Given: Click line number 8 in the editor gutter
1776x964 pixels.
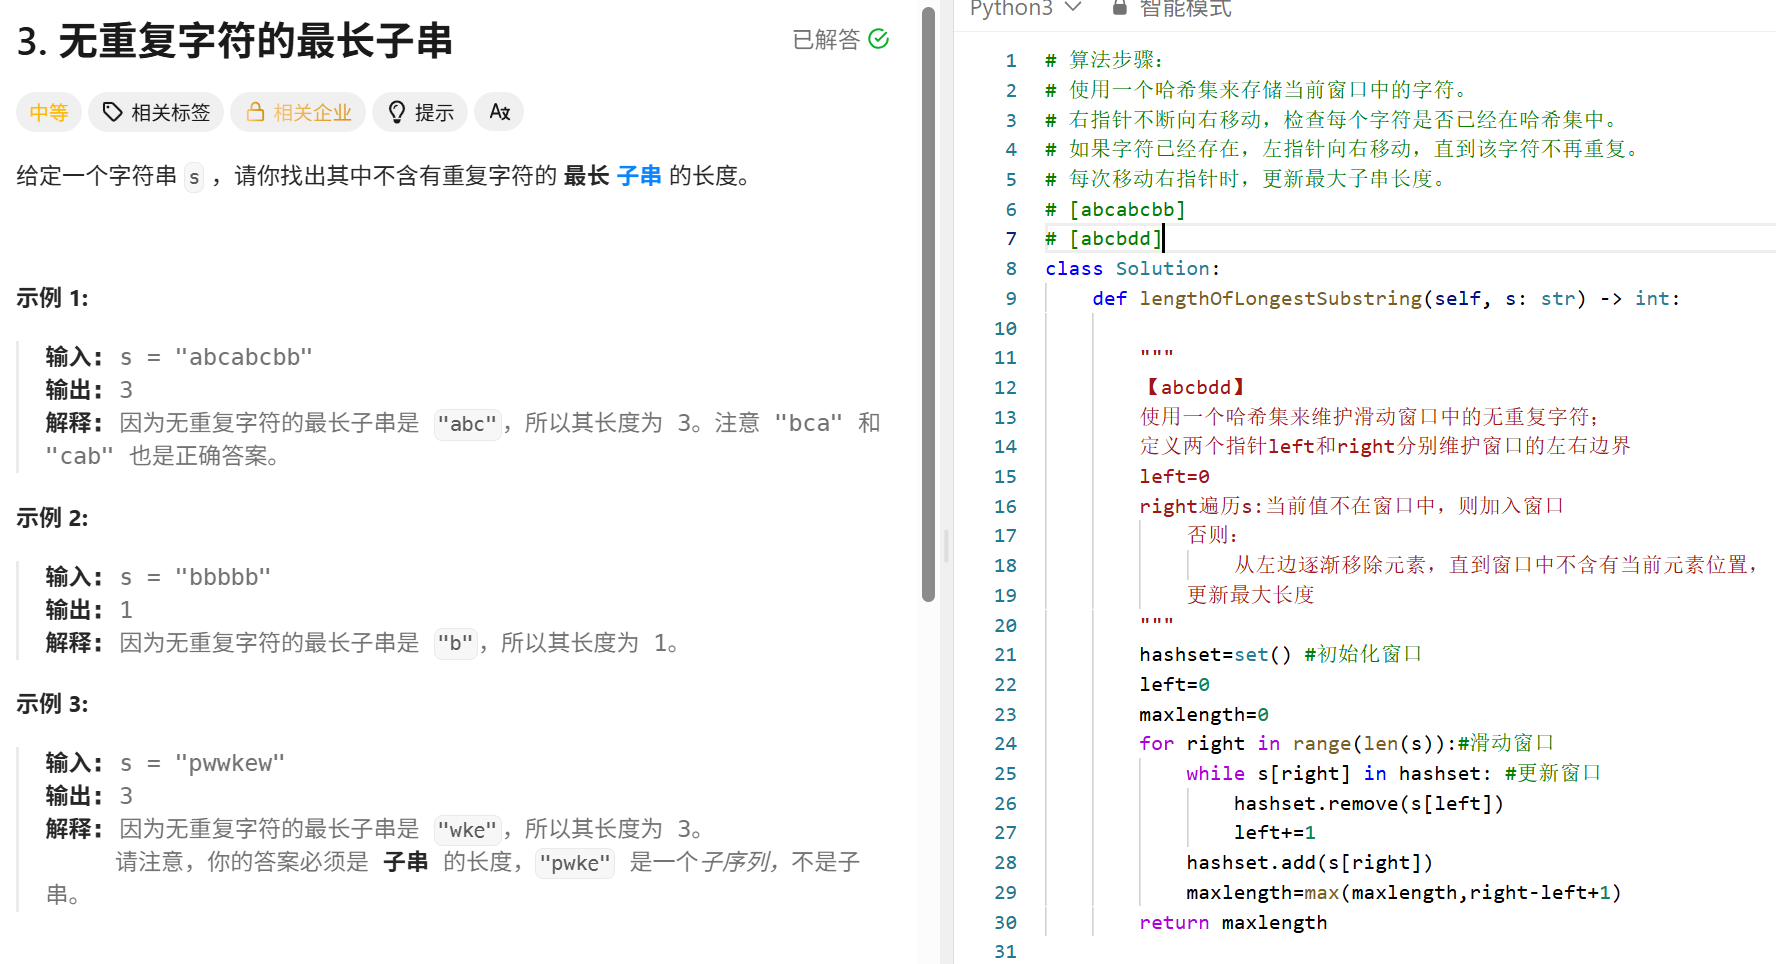Looking at the screenshot, I should [1011, 268].
